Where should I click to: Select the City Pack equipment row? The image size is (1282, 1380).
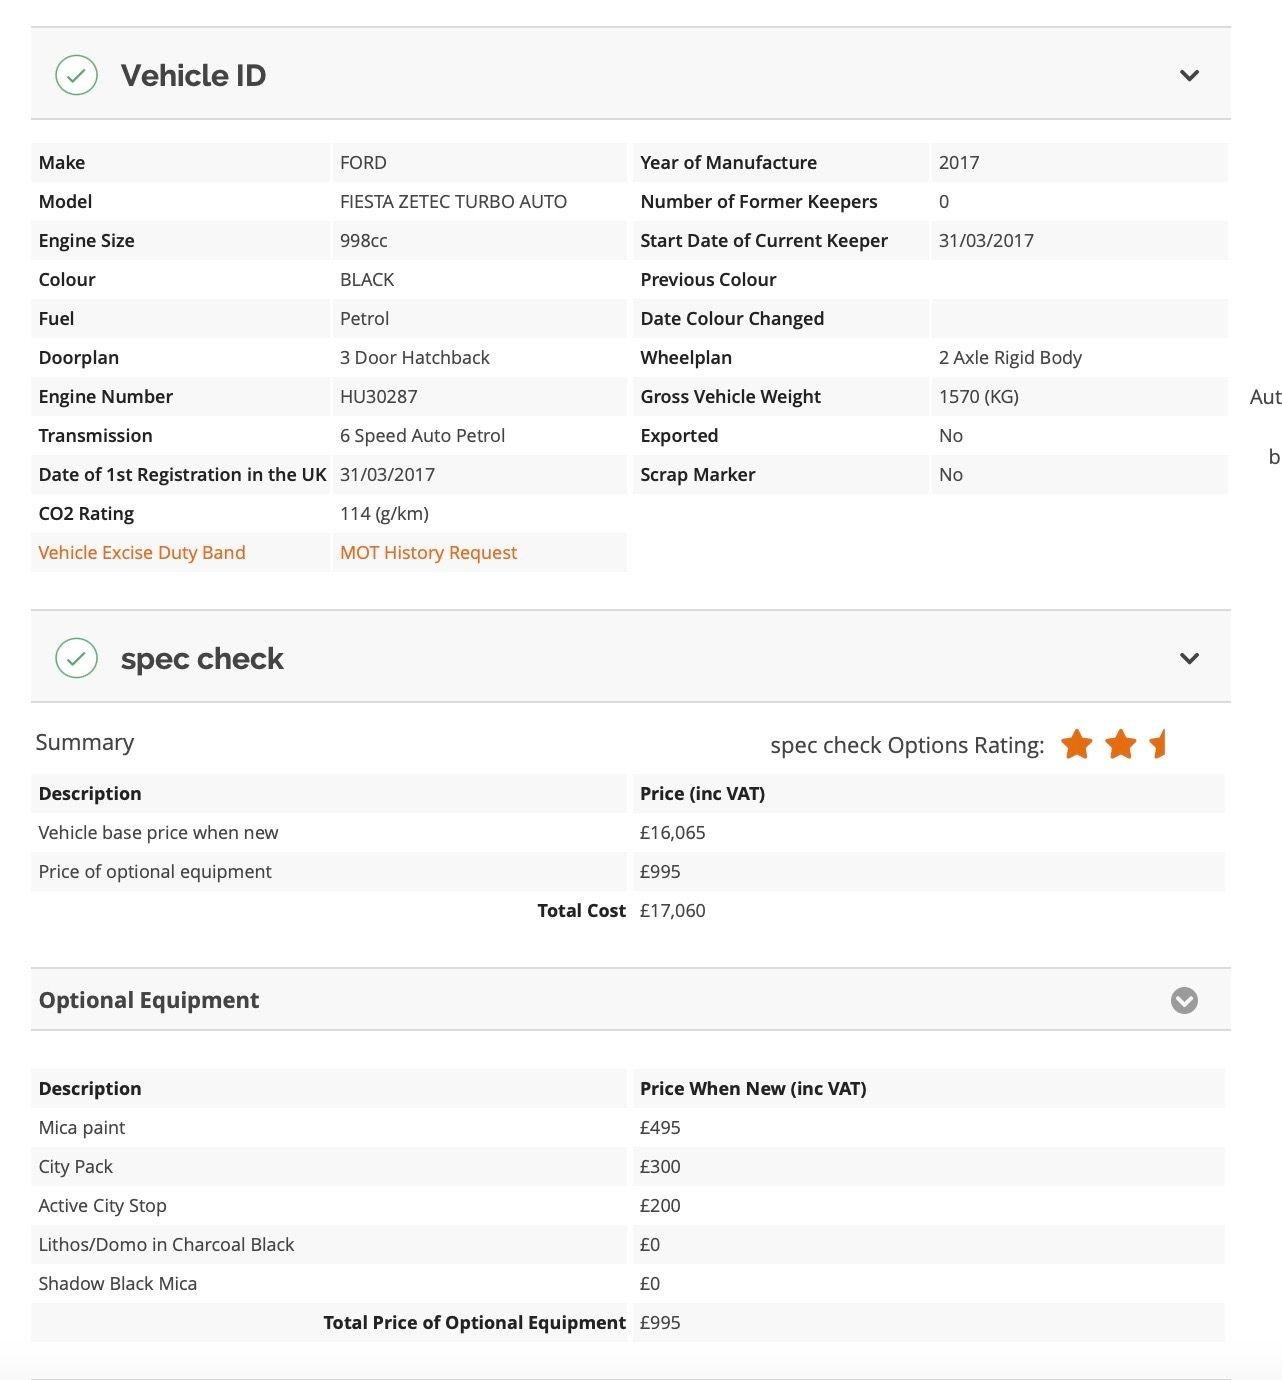[x=628, y=1166]
